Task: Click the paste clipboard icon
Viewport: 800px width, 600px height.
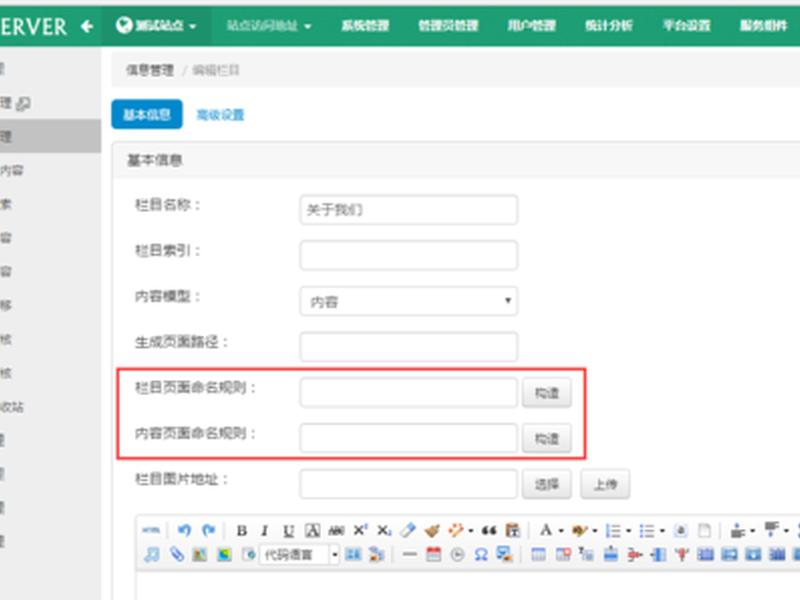Action: (x=513, y=531)
